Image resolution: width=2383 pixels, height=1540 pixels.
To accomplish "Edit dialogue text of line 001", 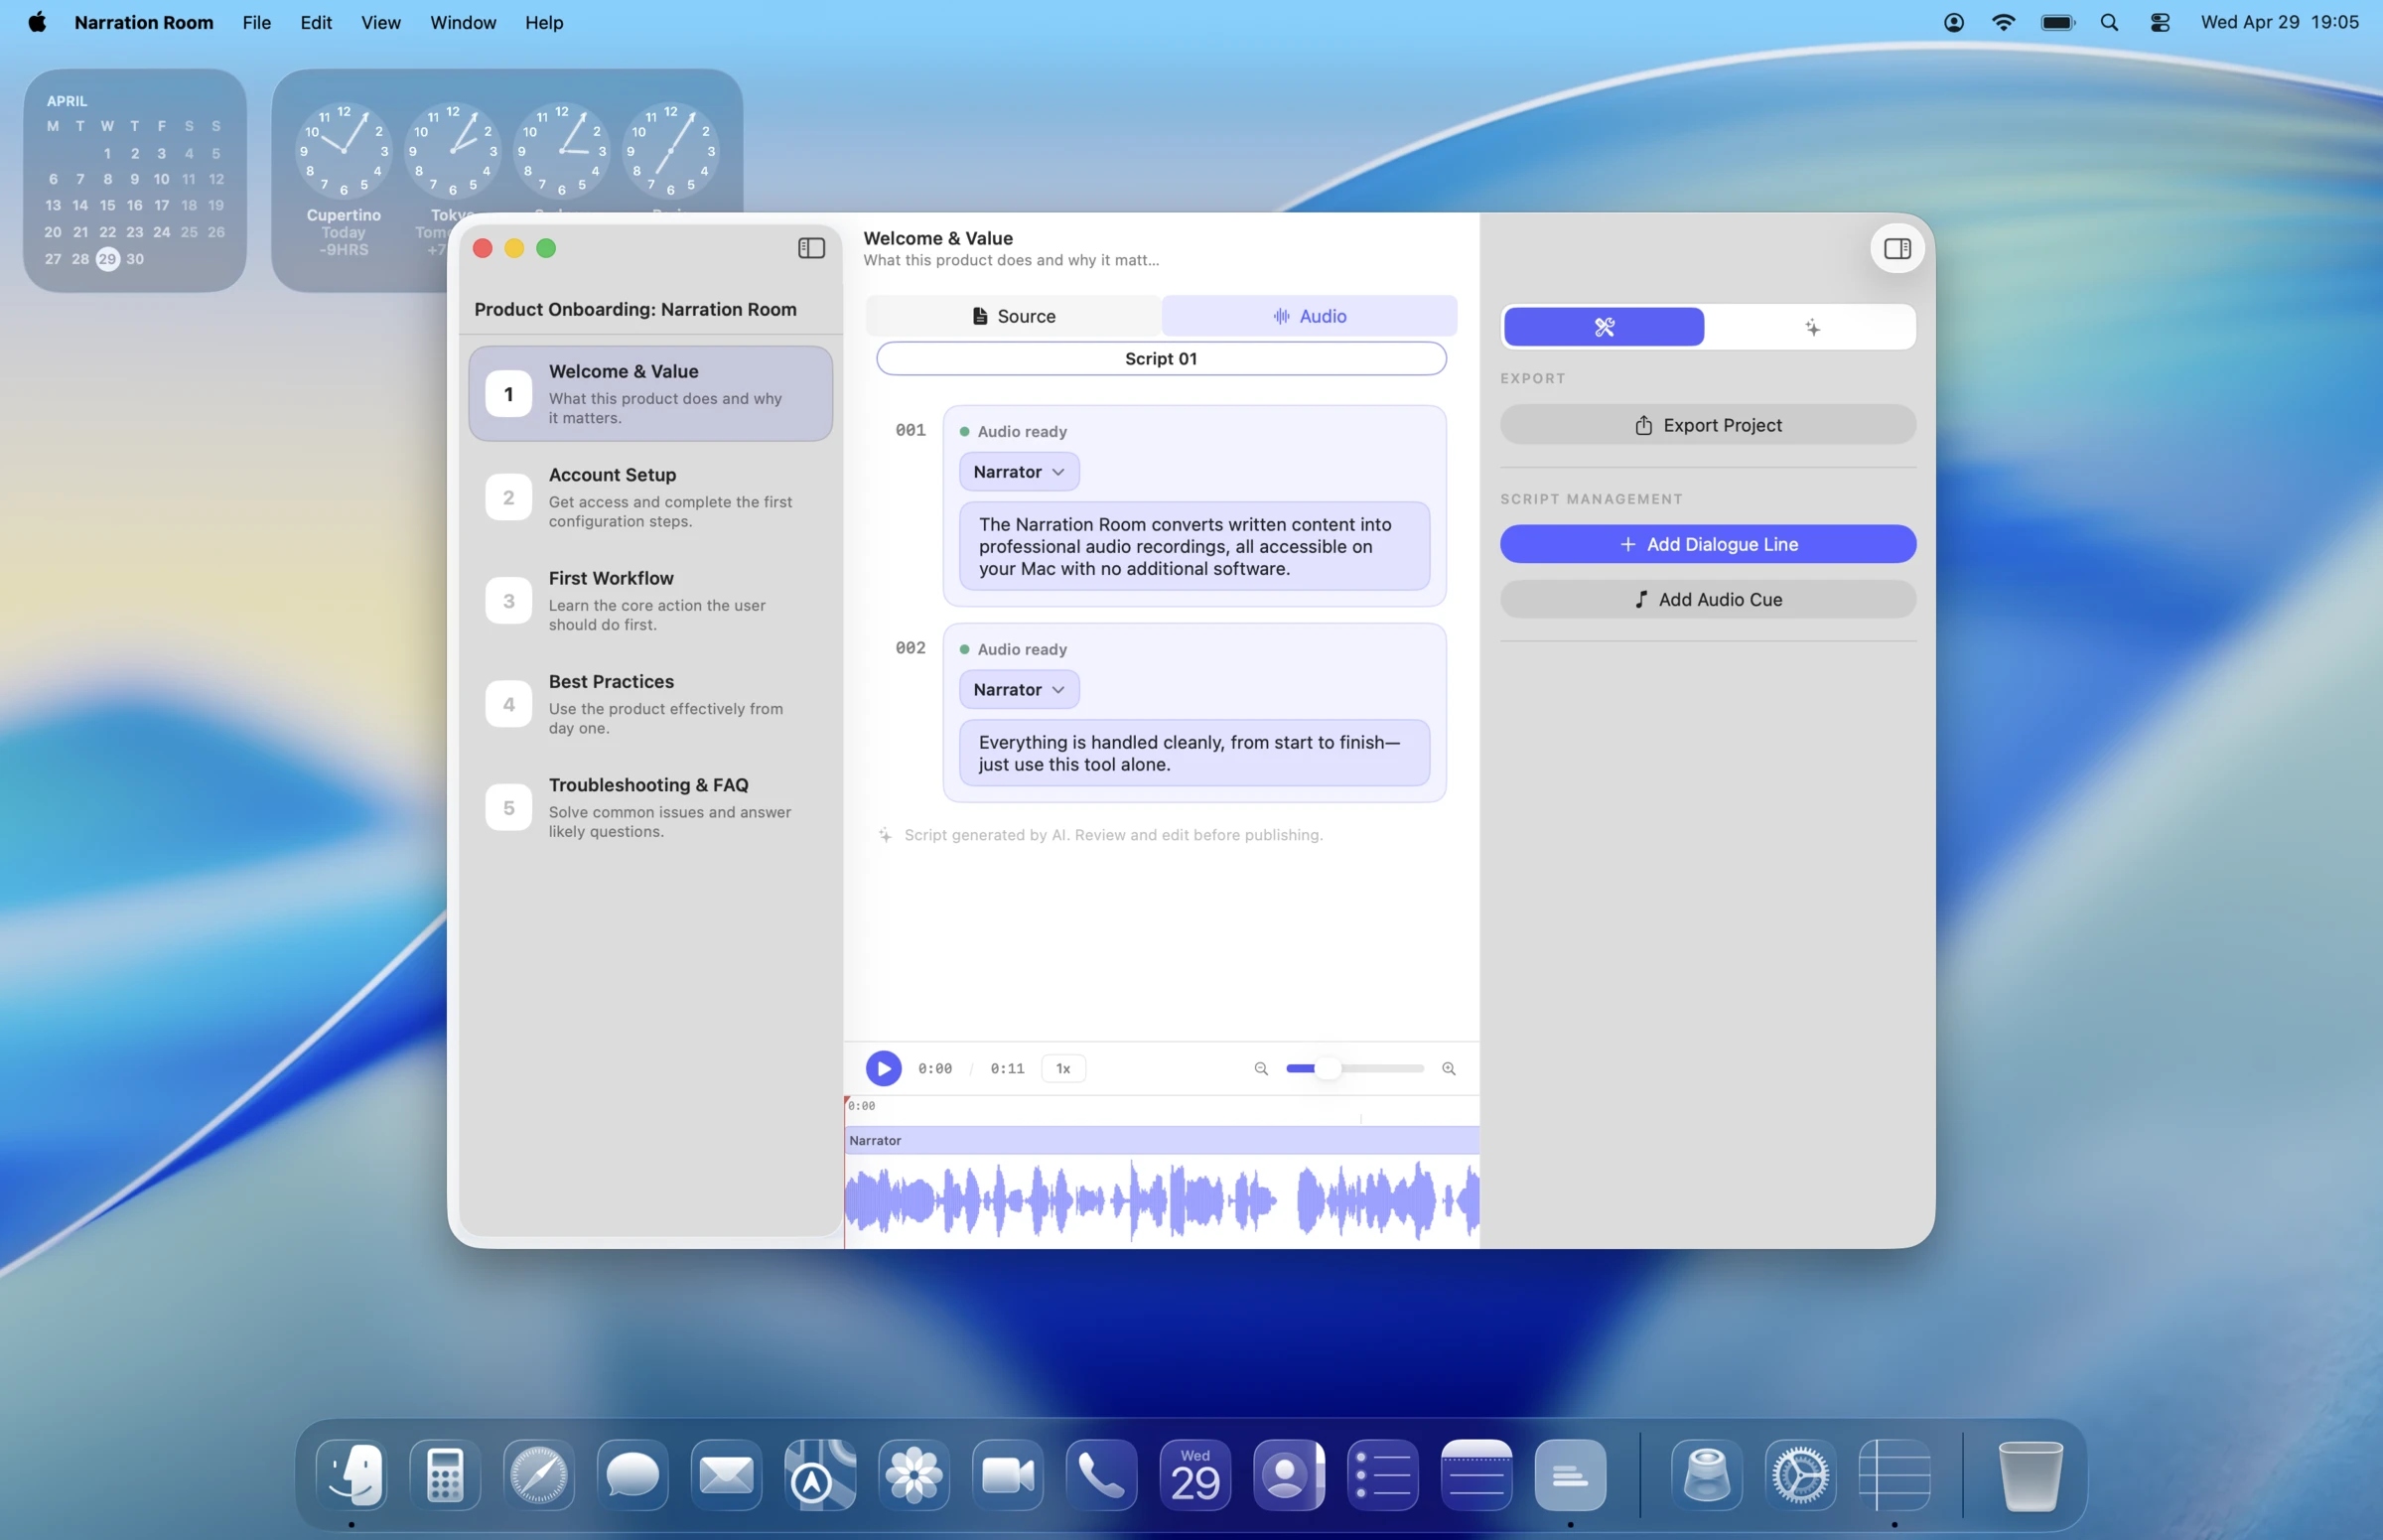I will tap(1194, 546).
